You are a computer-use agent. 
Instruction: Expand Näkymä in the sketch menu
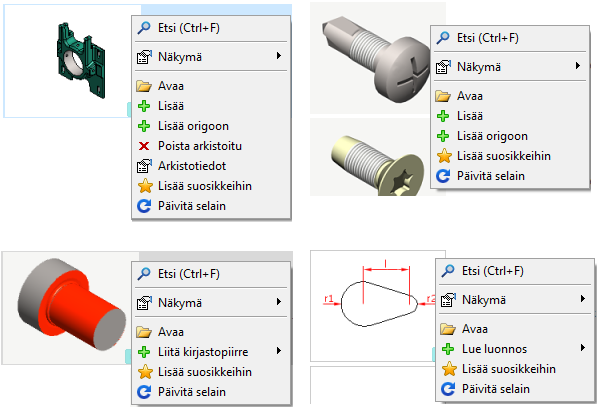coord(582,299)
